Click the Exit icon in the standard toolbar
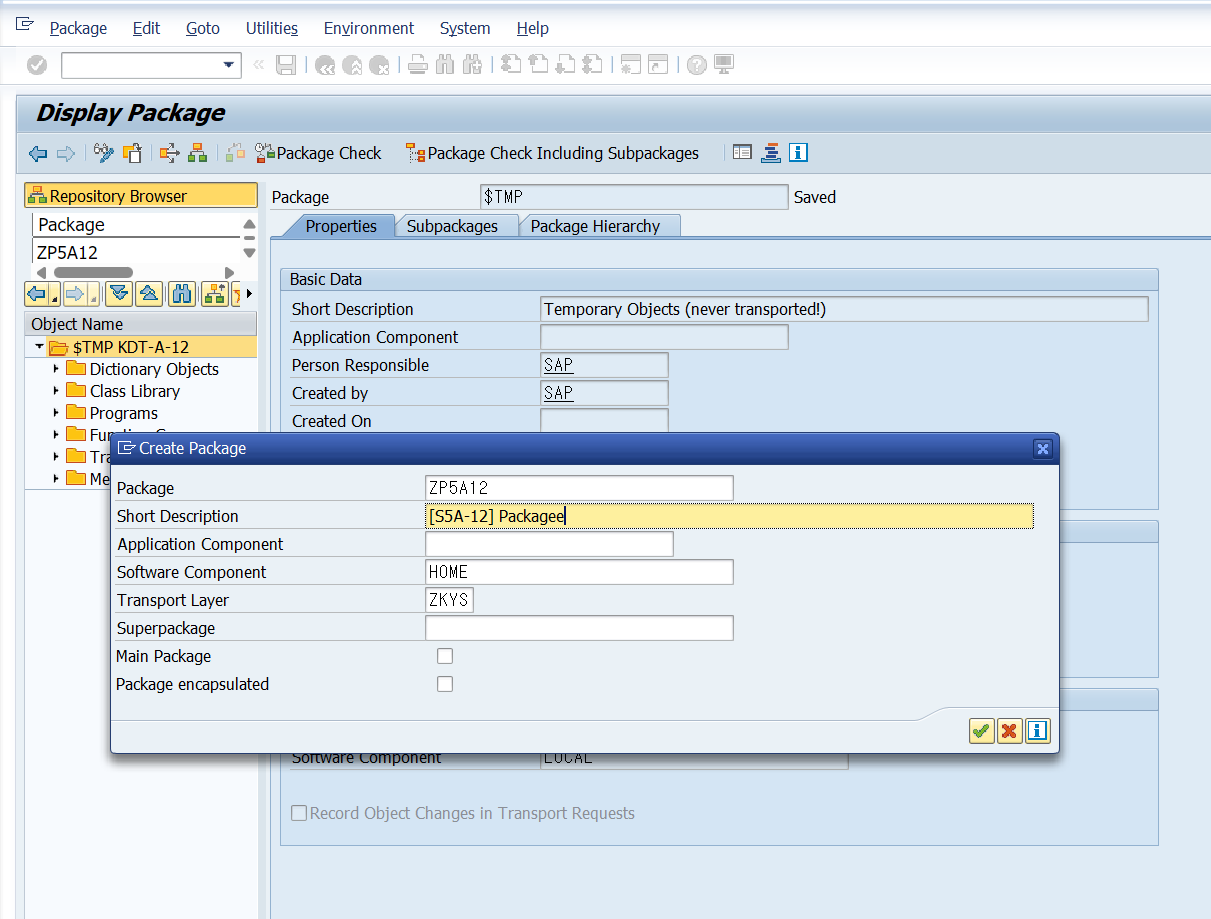 click(352, 65)
